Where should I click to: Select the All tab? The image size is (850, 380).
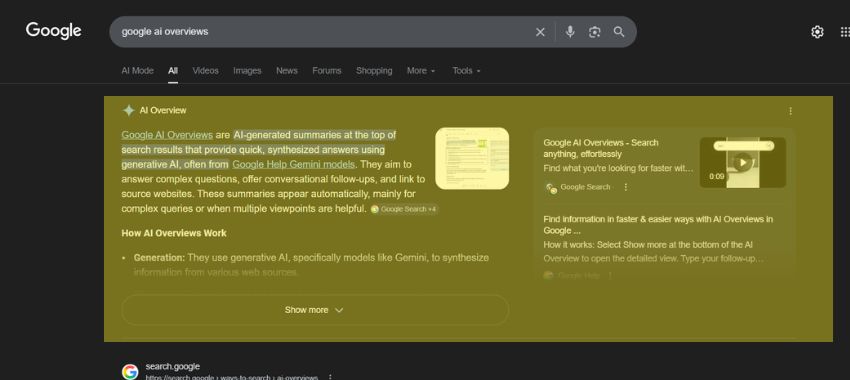tap(173, 70)
